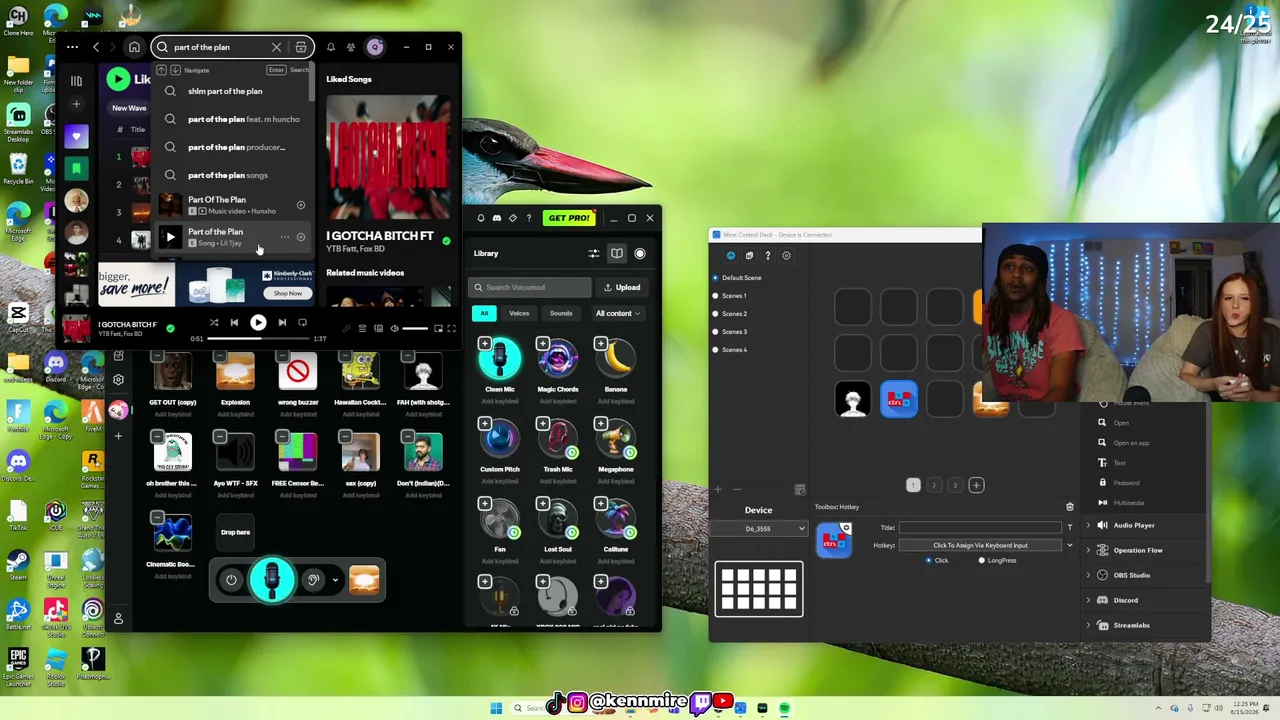
Task: Open Voicemod settings gear in sidebar
Action: tap(118, 380)
